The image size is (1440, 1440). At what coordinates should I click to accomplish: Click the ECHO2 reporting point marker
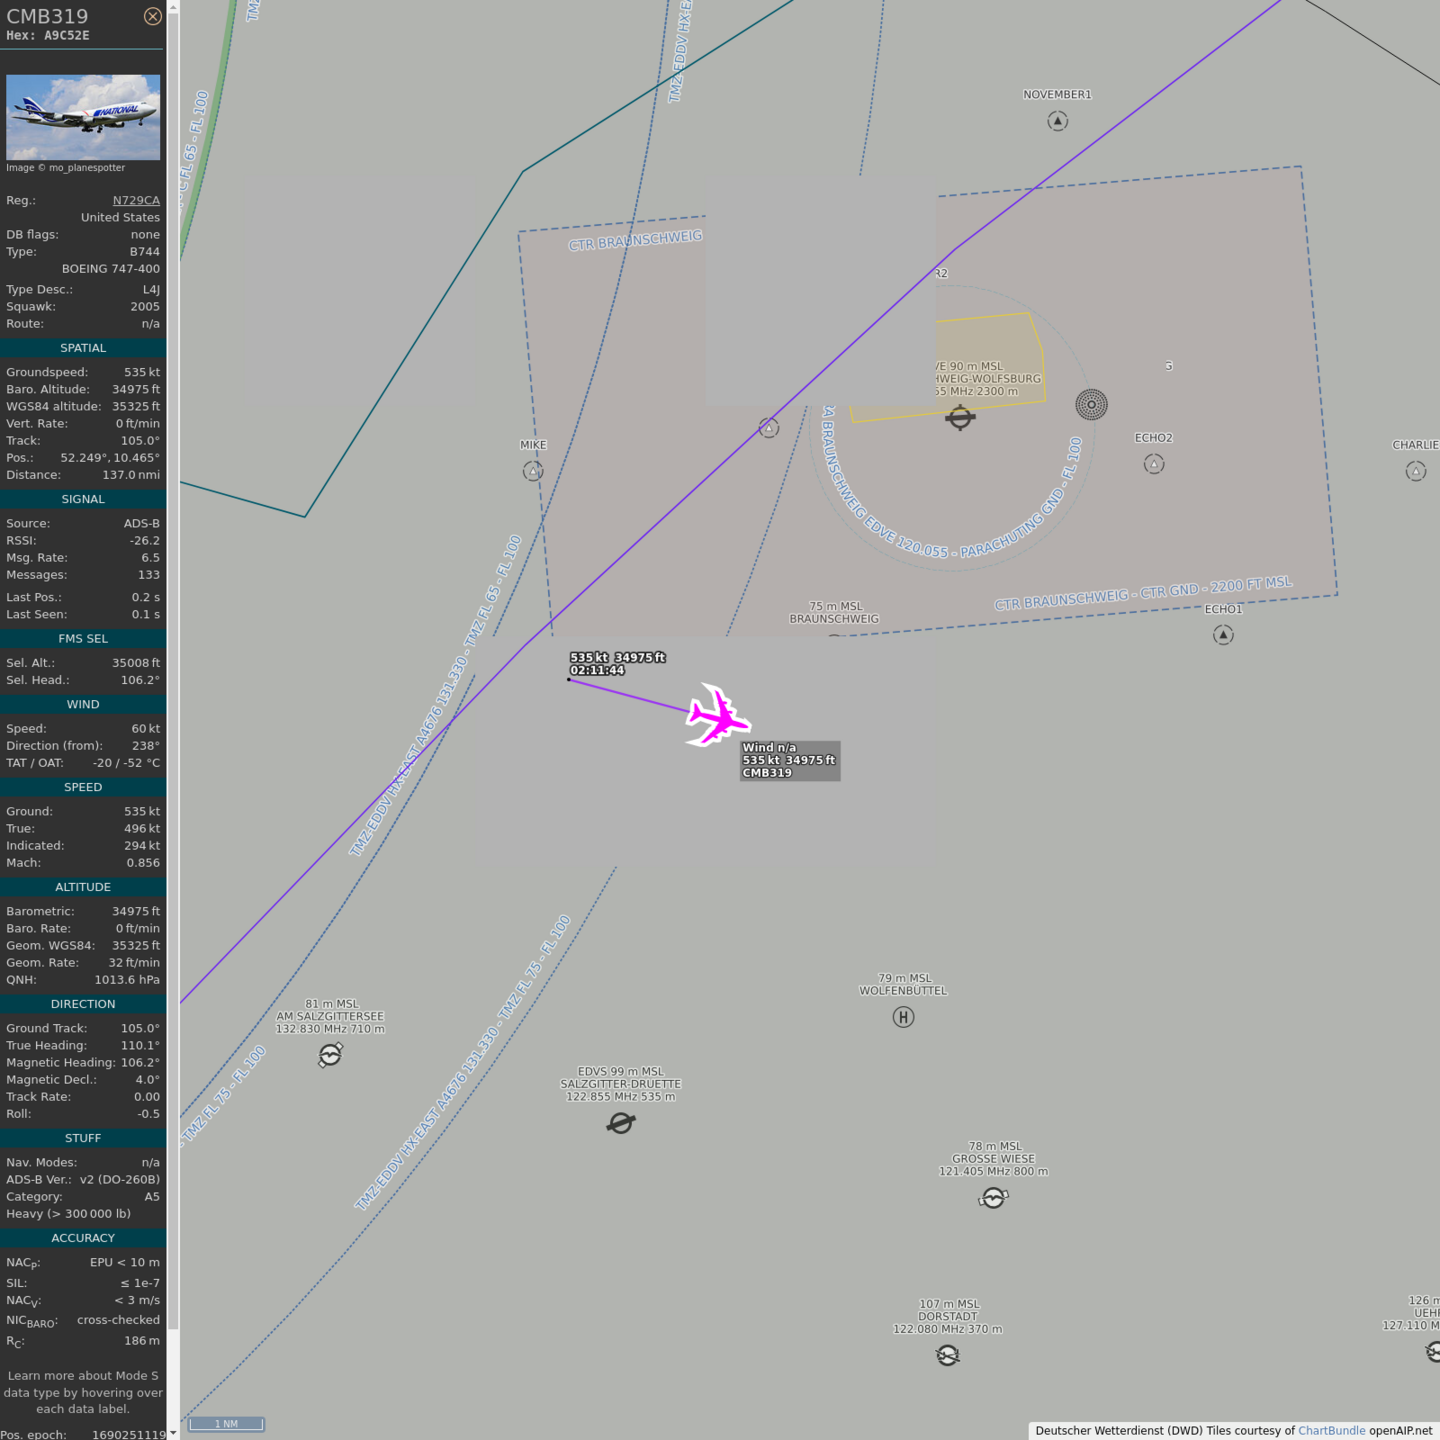coord(1153,464)
